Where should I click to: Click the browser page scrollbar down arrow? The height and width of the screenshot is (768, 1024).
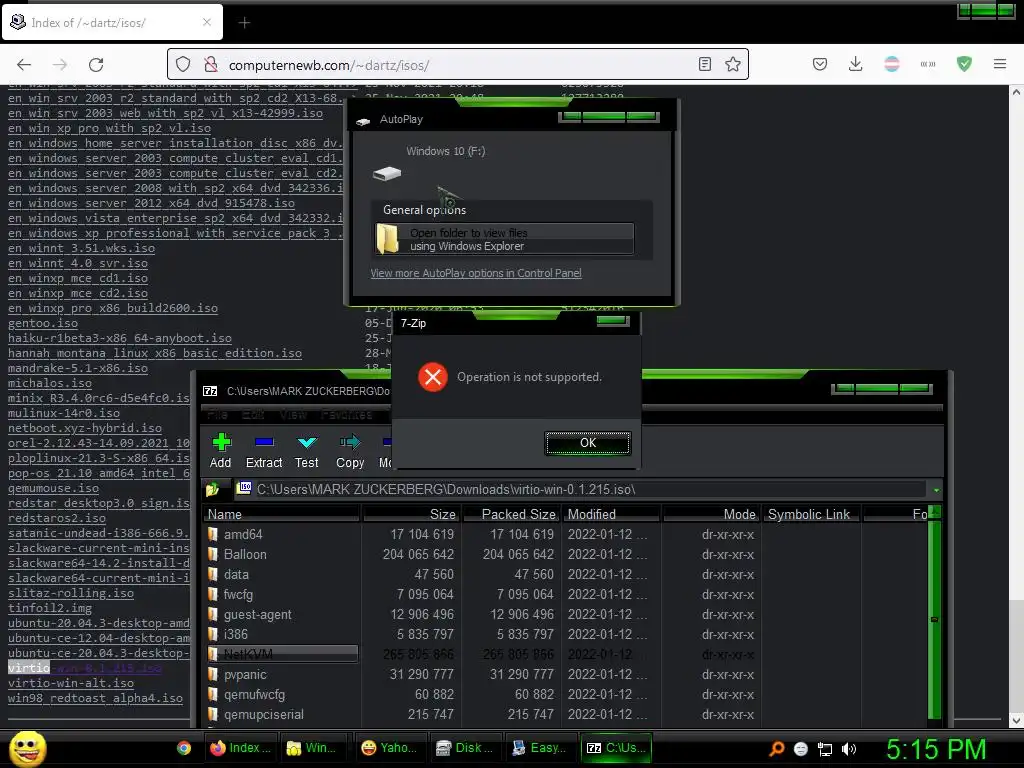point(1016,720)
